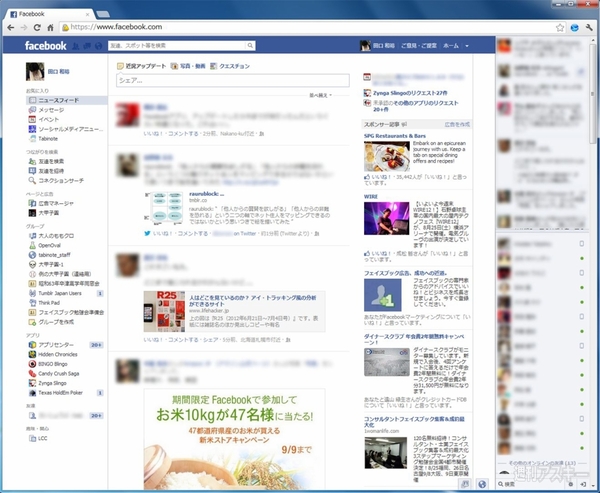Open the WIRE sponsored ad title

(x=371, y=196)
